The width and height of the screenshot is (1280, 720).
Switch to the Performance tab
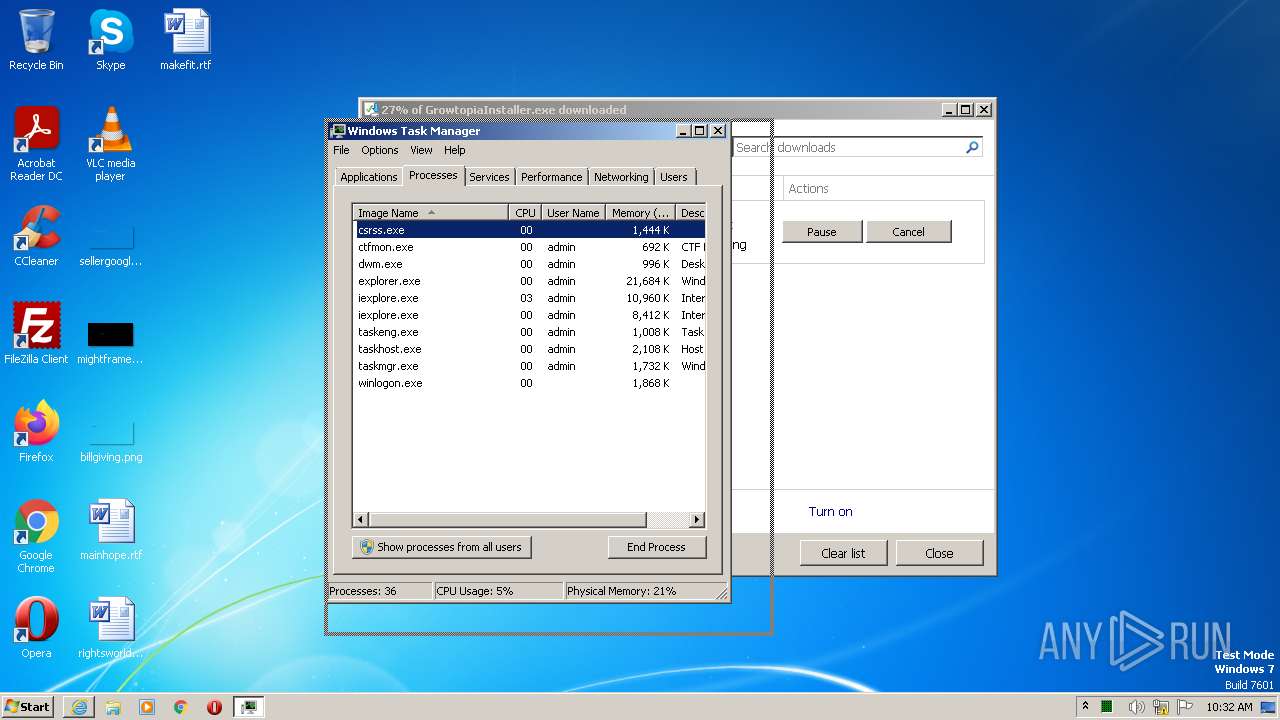(x=551, y=177)
